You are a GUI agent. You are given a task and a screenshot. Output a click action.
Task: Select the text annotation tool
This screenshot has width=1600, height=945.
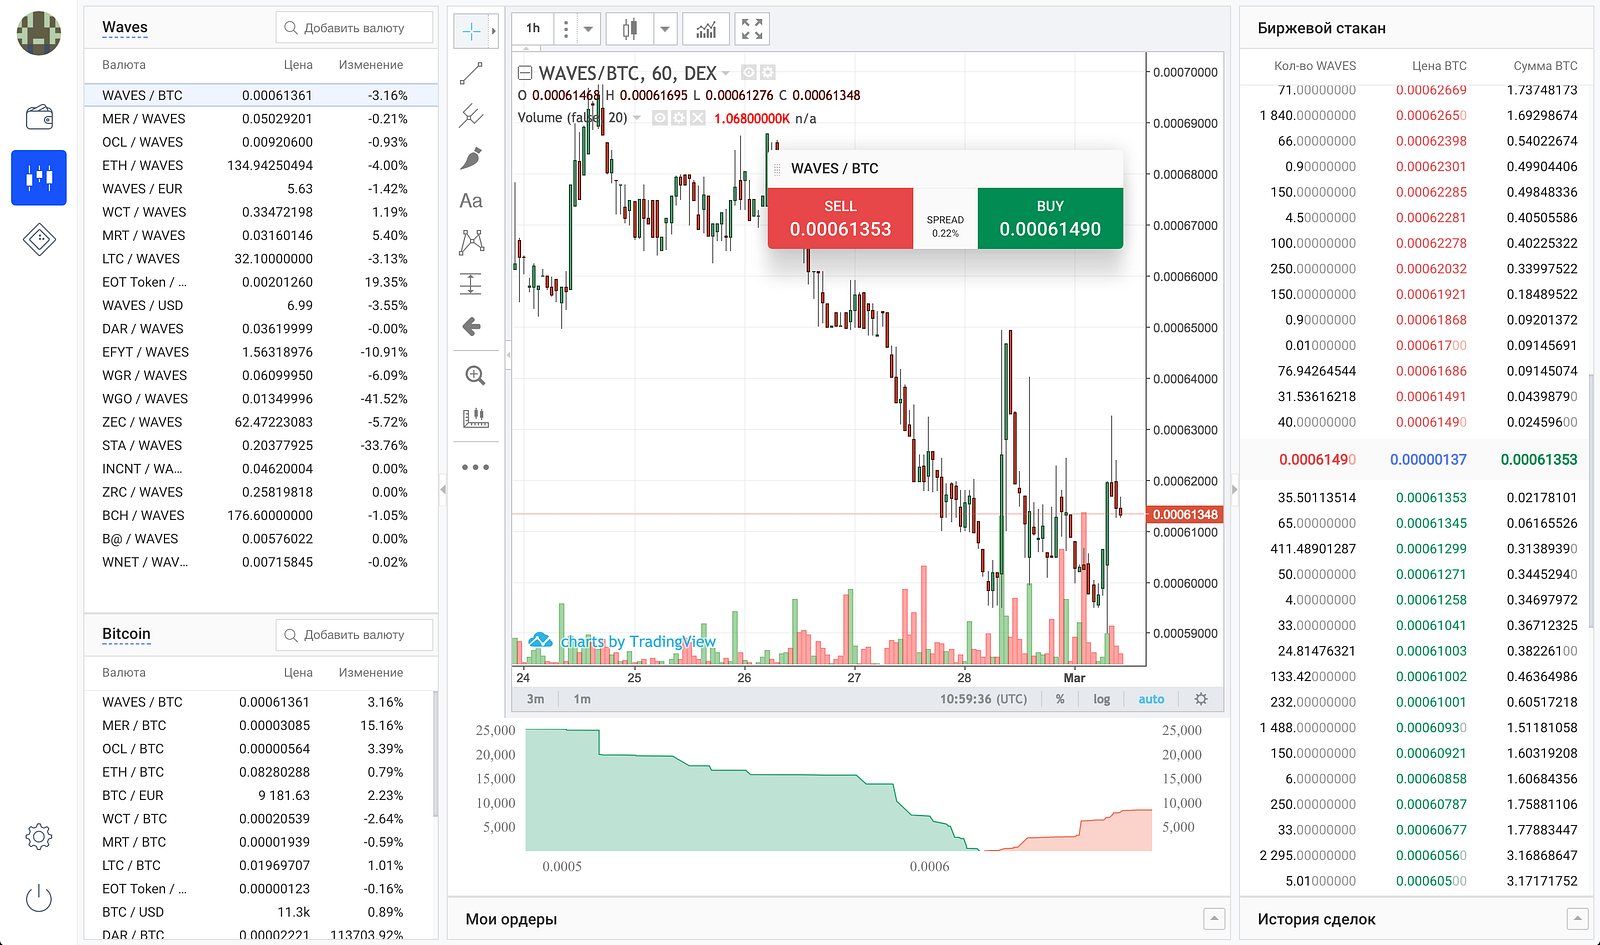(471, 200)
